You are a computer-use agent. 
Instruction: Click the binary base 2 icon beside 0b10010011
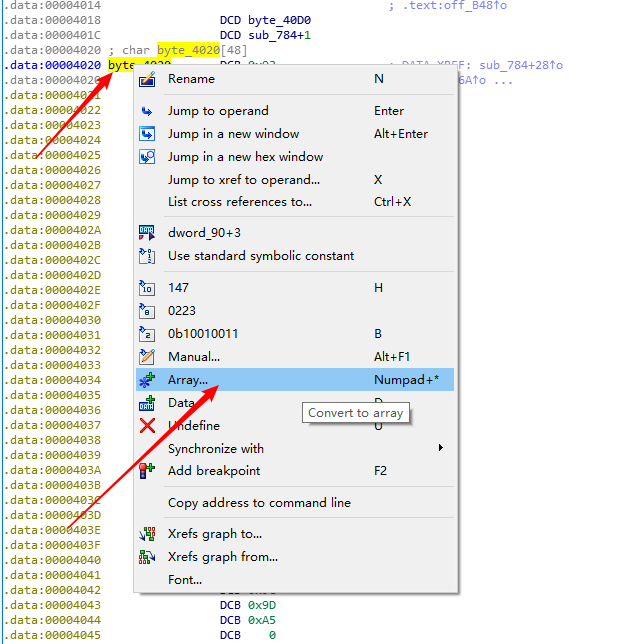[x=147, y=334]
